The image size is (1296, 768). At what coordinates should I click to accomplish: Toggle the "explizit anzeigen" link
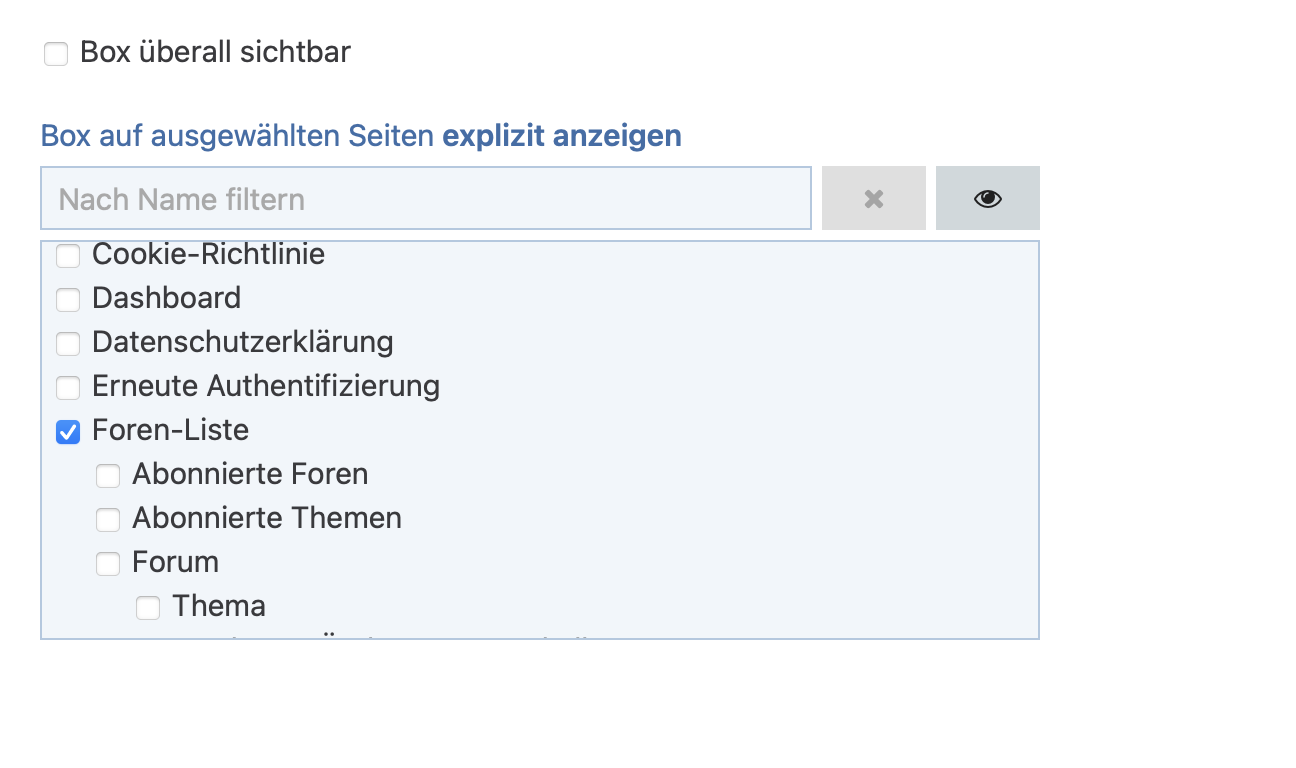point(561,136)
